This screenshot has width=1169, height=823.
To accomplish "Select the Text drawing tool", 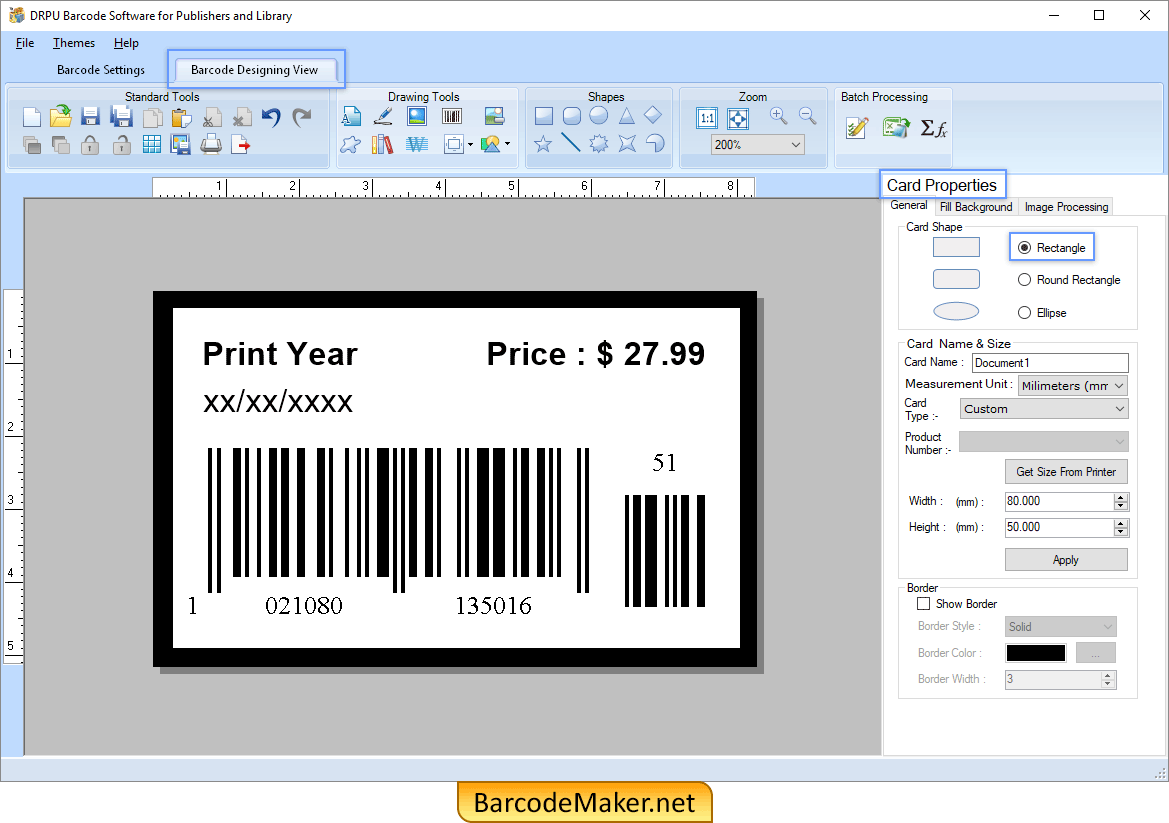I will point(351,116).
